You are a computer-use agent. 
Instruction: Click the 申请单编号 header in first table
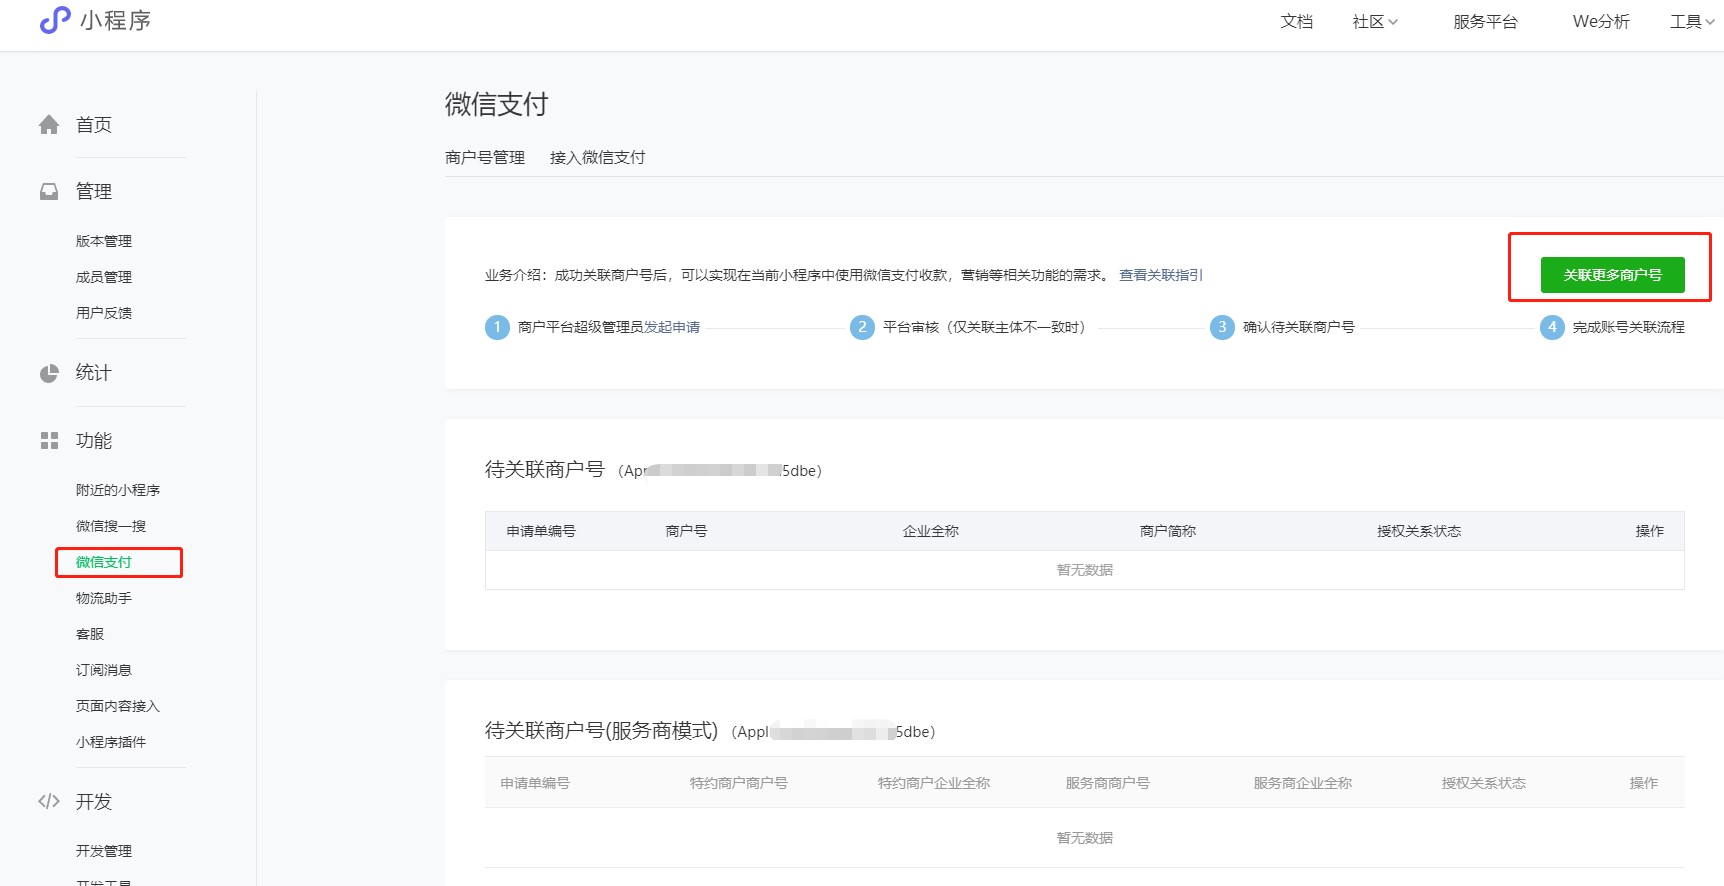coord(541,531)
